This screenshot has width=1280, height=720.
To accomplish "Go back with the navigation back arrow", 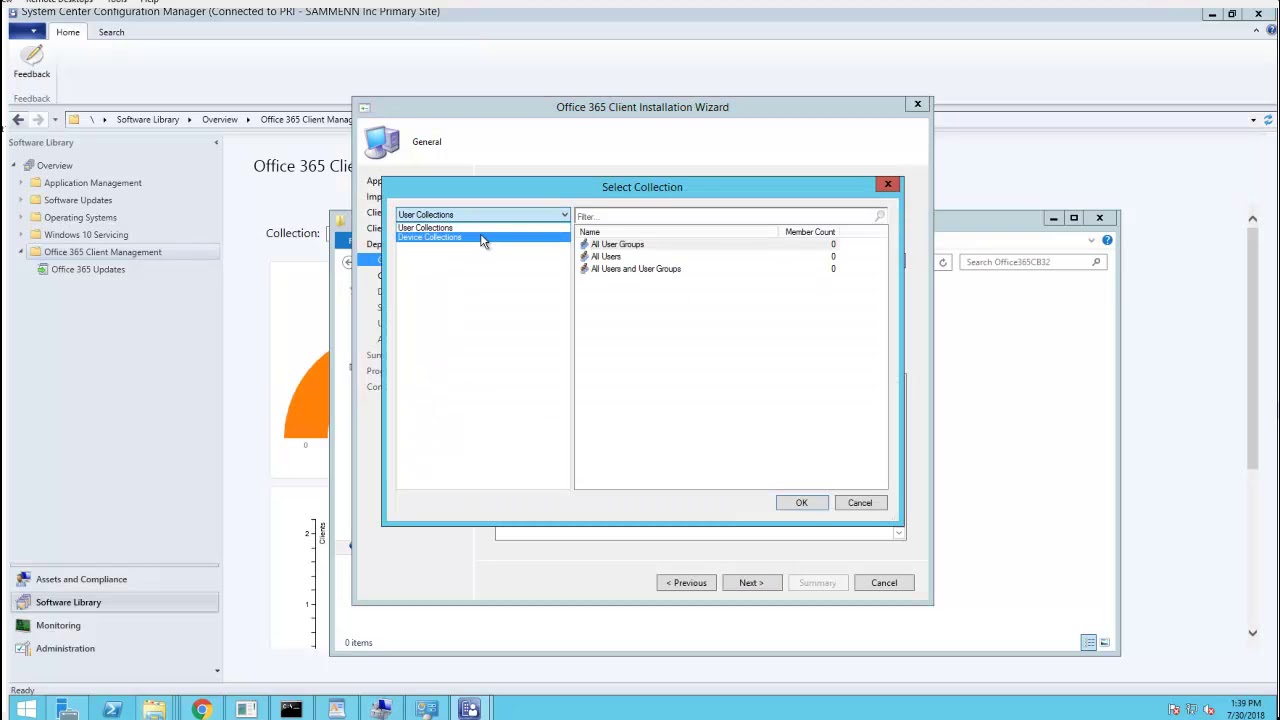I will coord(18,119).
